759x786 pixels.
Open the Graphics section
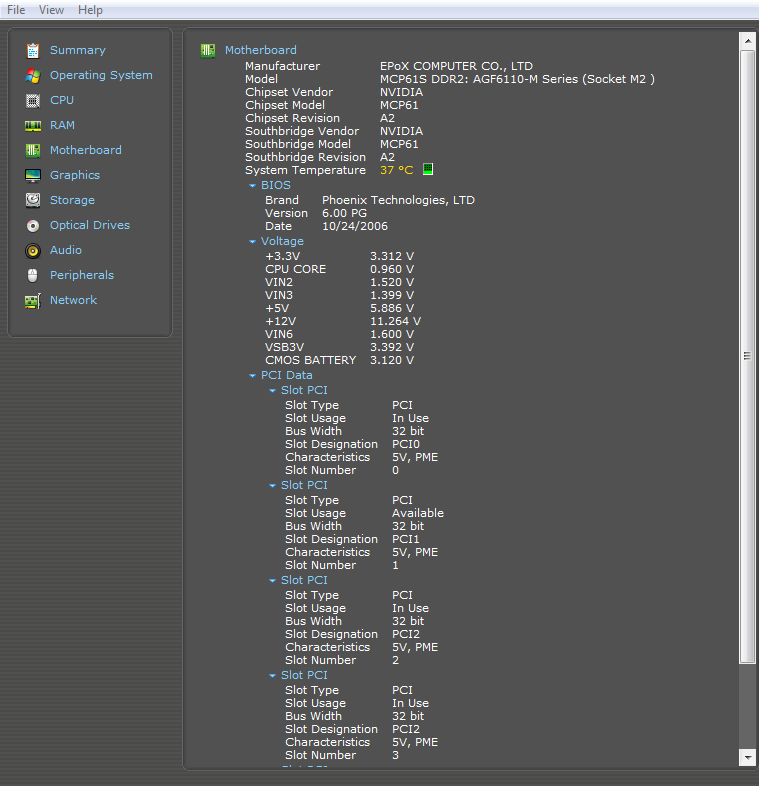click(75, 175)
